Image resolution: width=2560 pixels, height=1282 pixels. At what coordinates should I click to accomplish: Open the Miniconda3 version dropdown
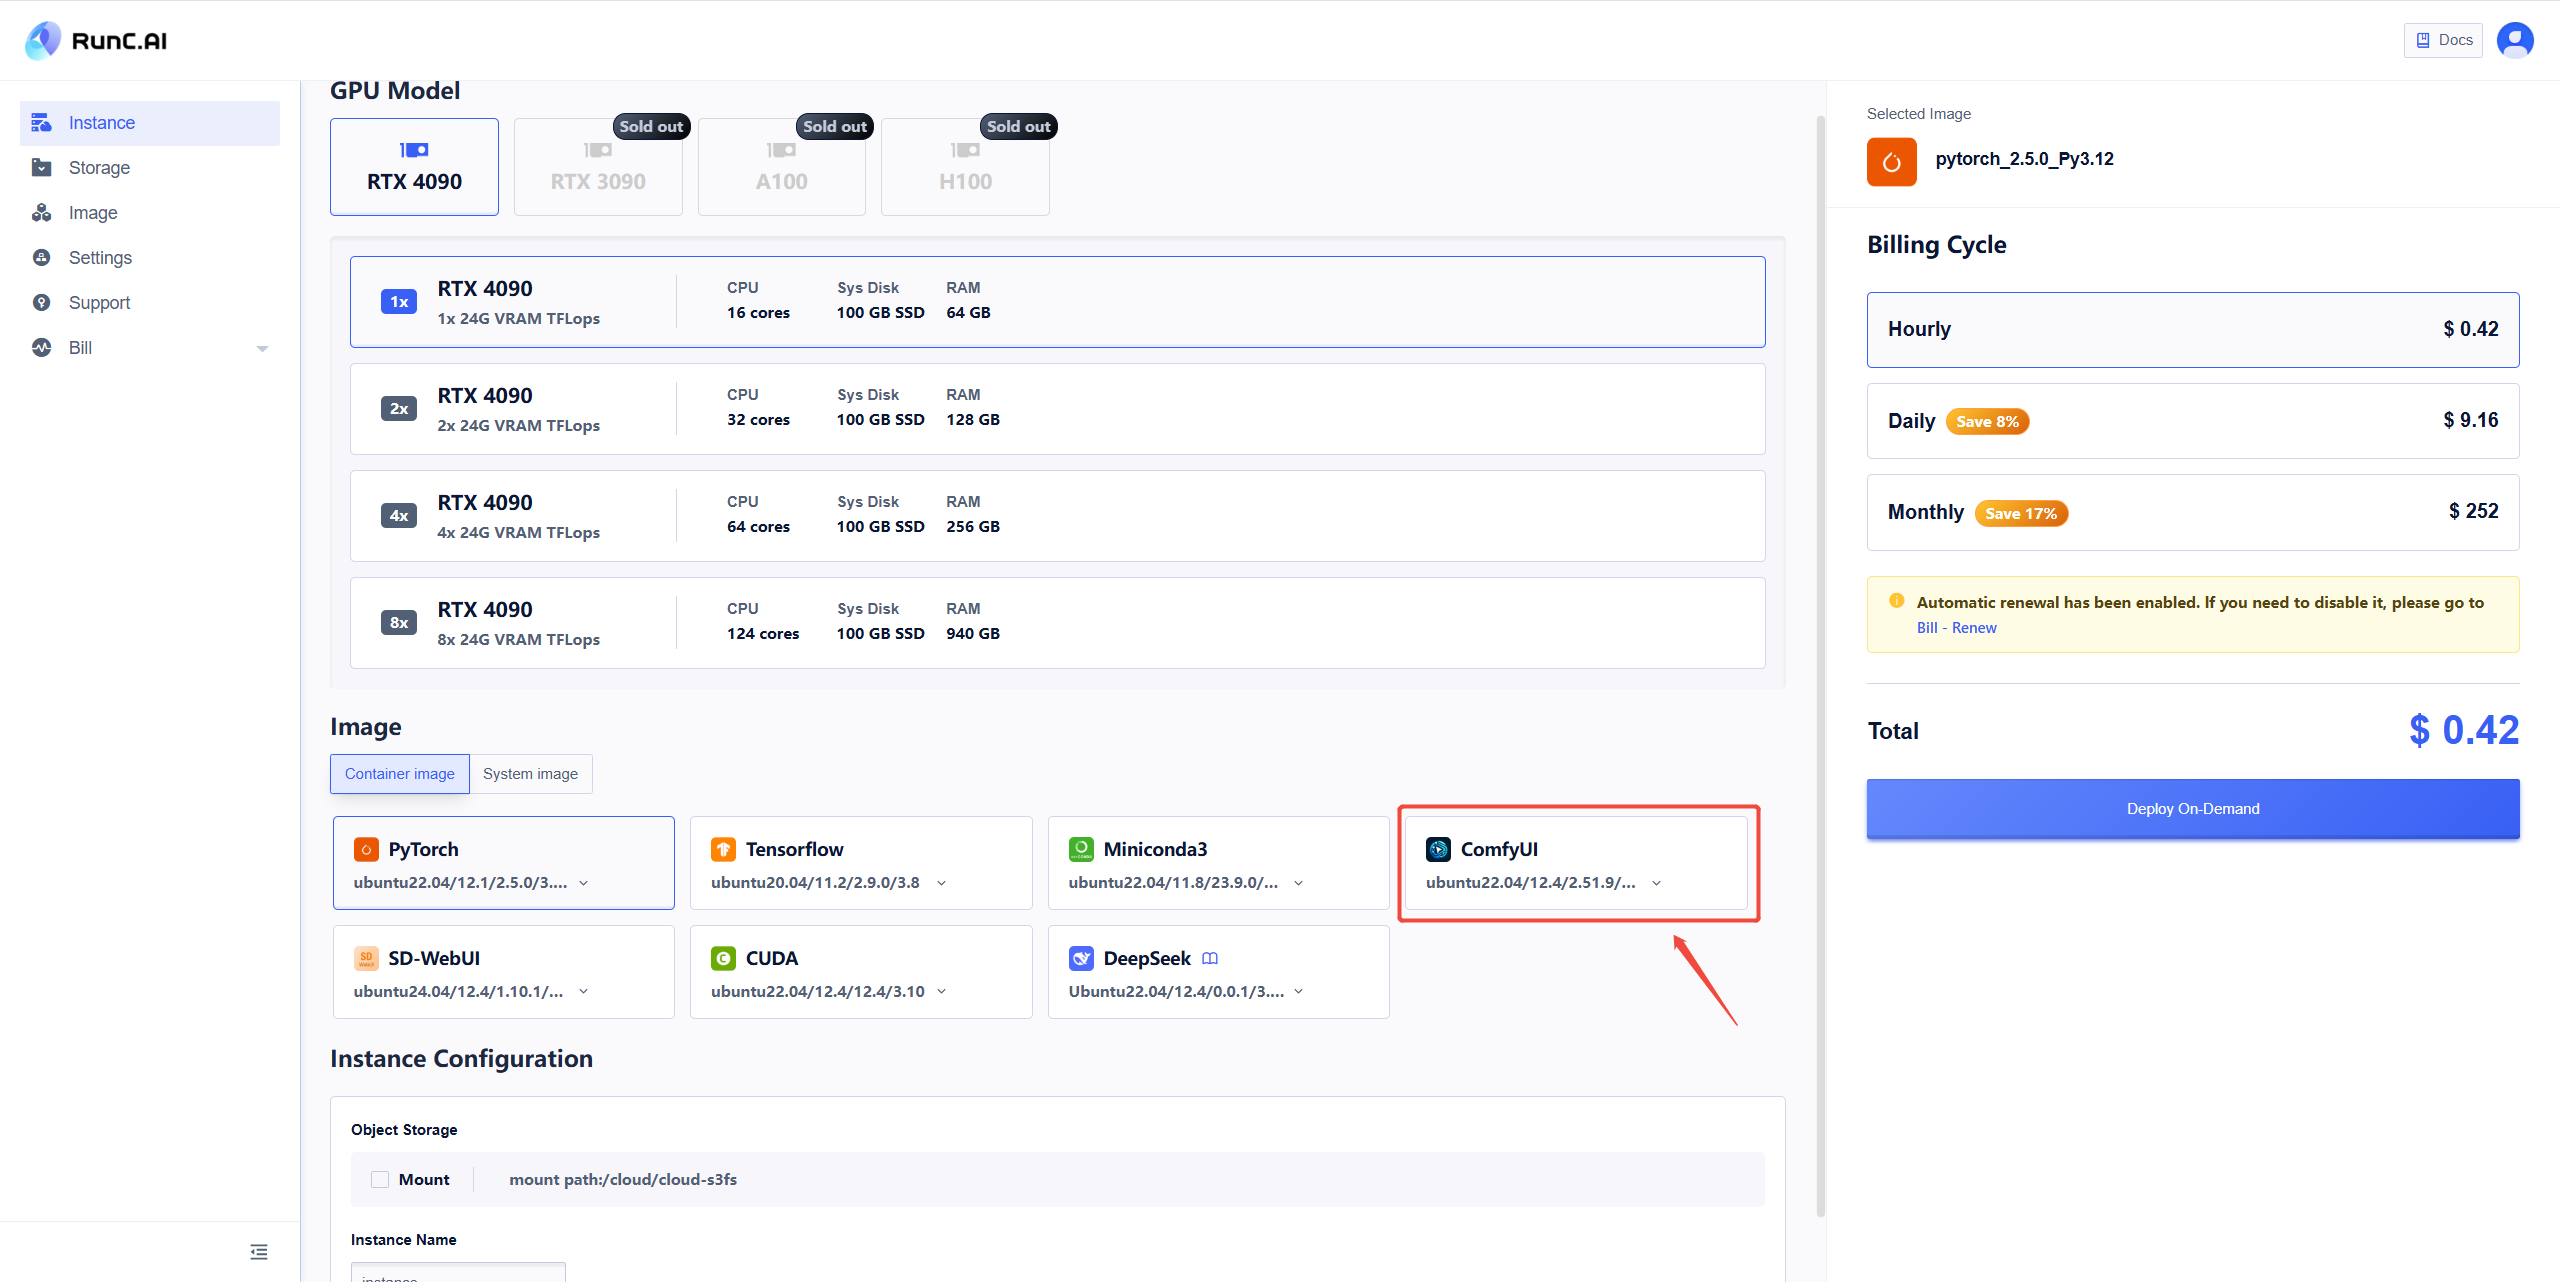tap(1299, 883)
